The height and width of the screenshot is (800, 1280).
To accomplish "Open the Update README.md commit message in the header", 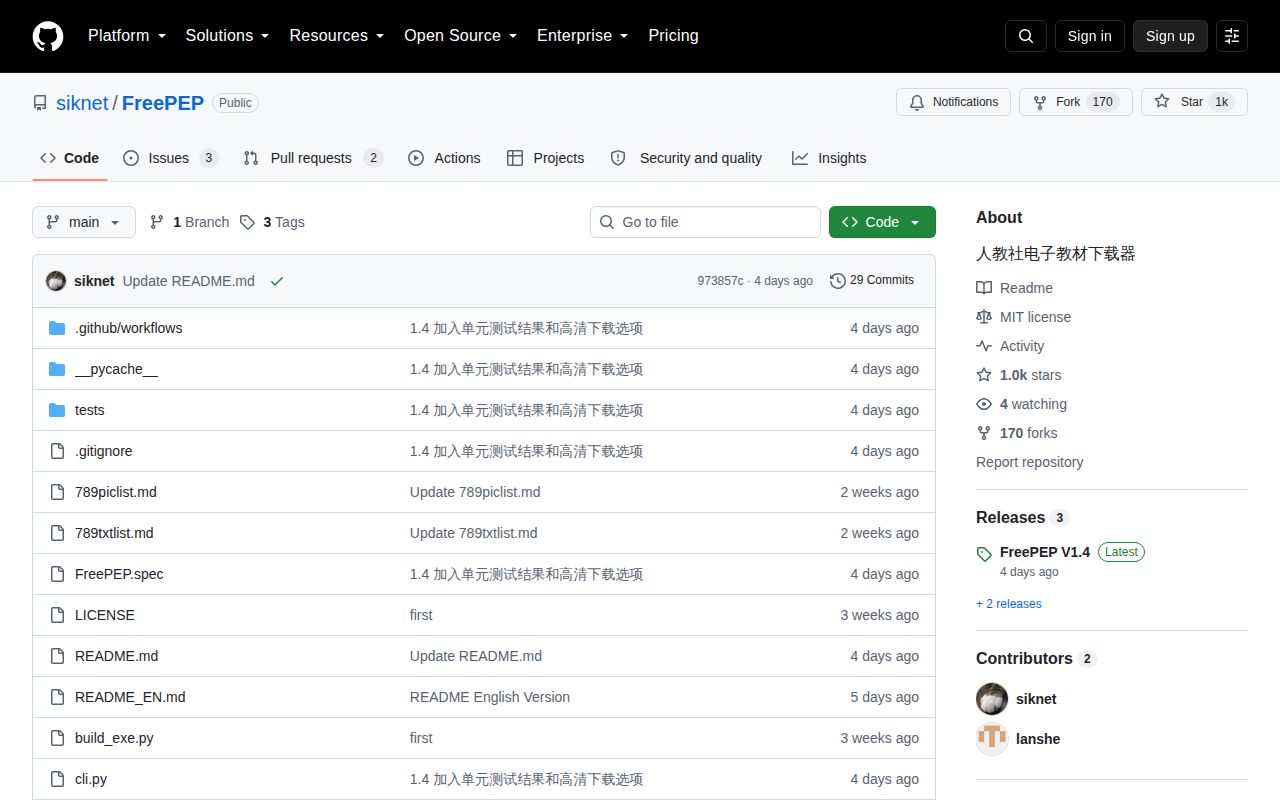I will [189, 281].
